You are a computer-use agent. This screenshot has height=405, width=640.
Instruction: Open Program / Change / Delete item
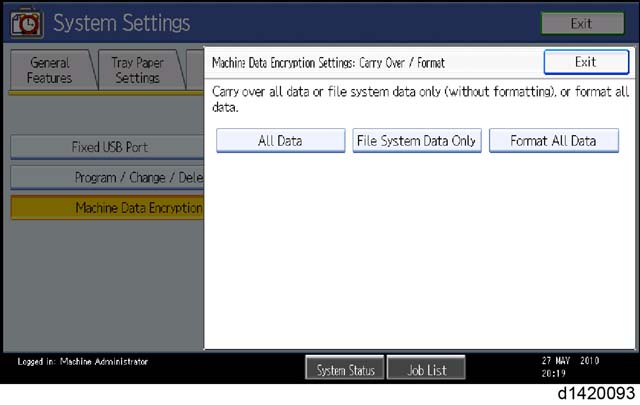coord(107,178)
